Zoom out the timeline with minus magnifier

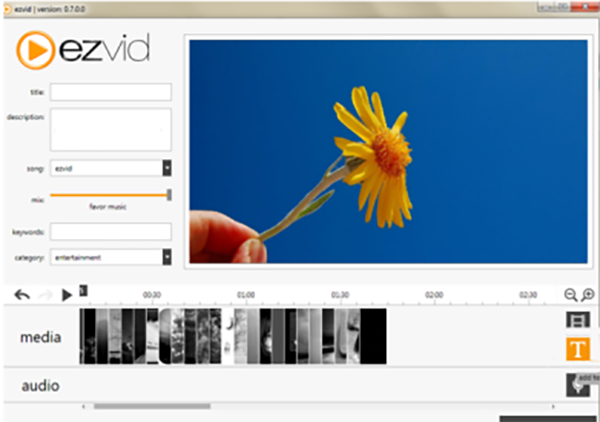571,295
